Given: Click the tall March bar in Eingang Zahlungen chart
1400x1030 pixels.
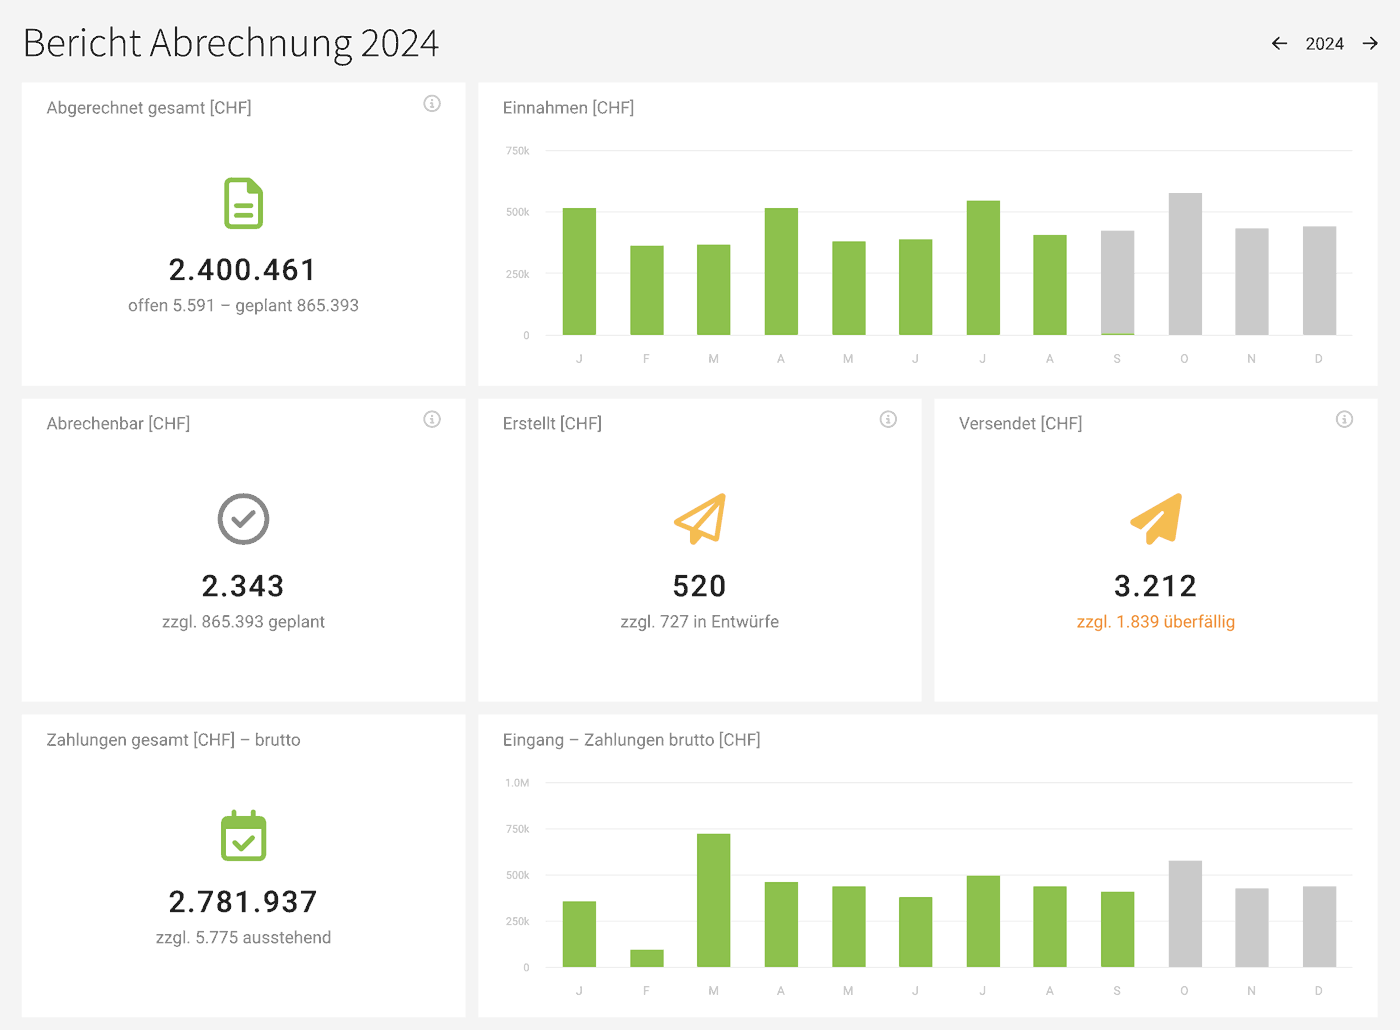Looking at the screenshot, I should pyautogui.click(x=714, y=900).
